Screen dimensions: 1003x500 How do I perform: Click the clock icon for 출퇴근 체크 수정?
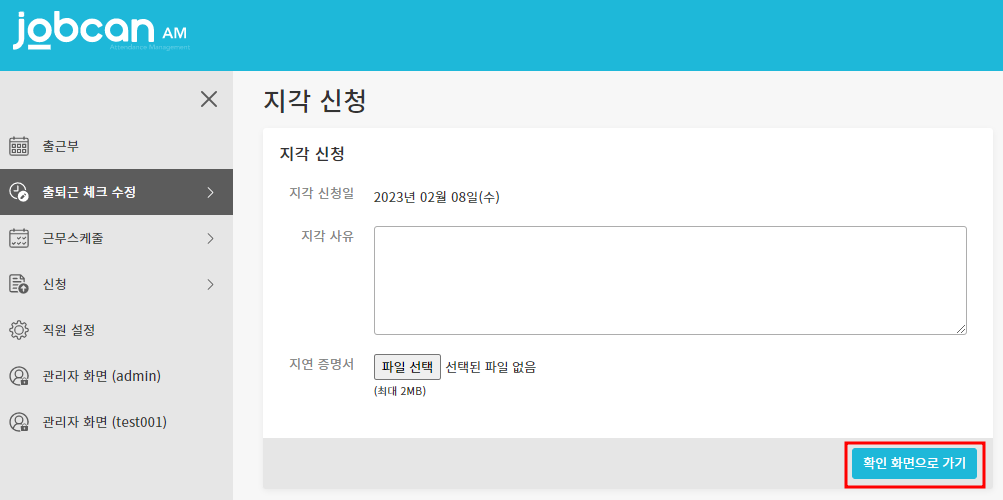19,192
